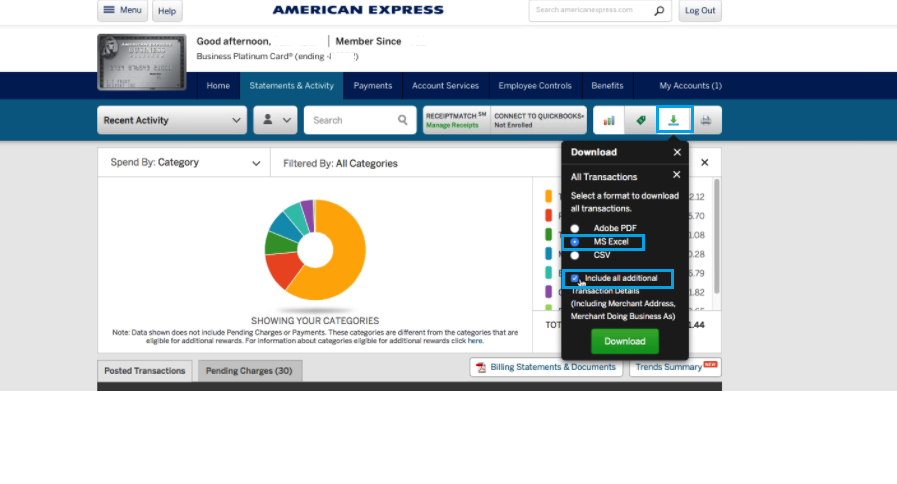
Task: Click the download arrow icon in toolbar
Action: [674, 120]
